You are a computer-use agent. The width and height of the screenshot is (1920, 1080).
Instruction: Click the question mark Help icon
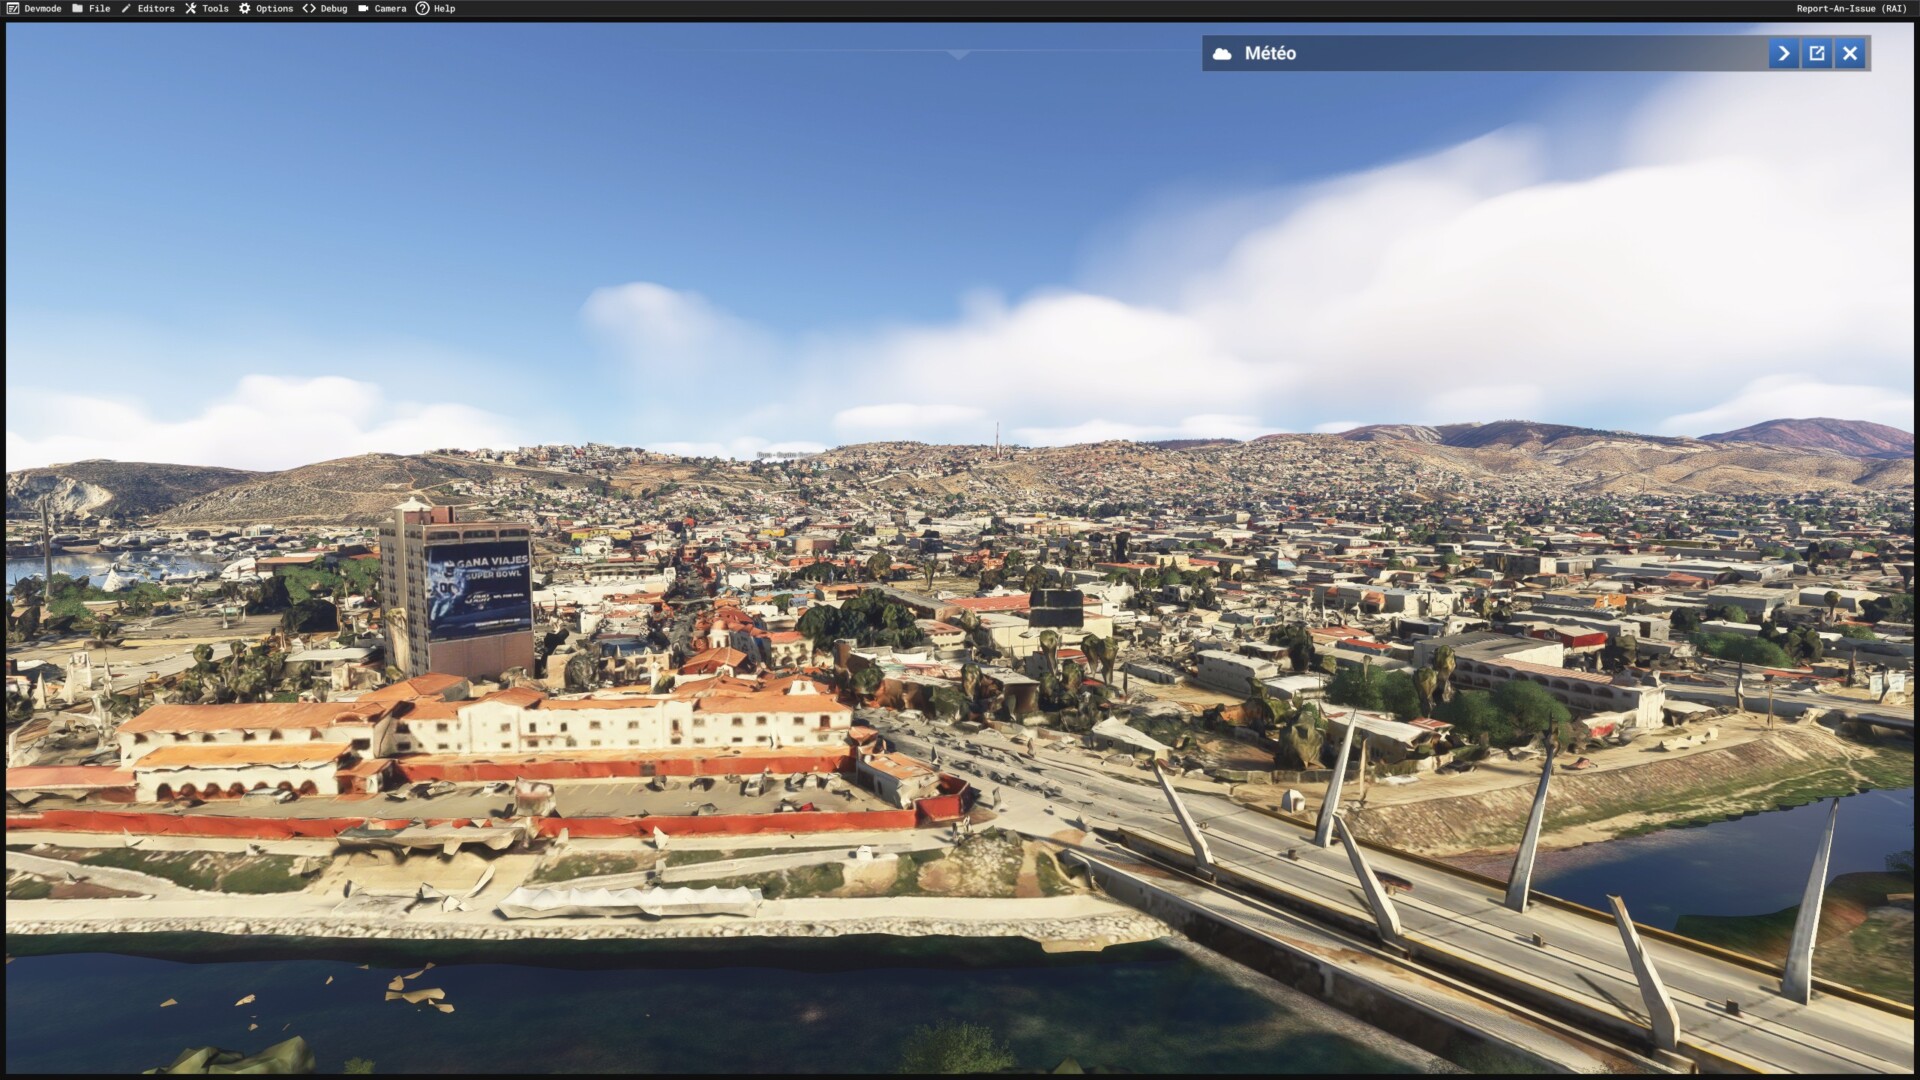pyautogui.click(x=422, y=8)
